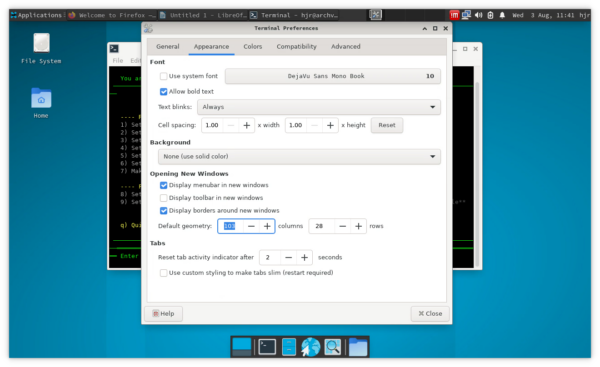Select the File System desktop icon
Image resolution: width=600 pixels, height=367 pixels.
point(41,49)
